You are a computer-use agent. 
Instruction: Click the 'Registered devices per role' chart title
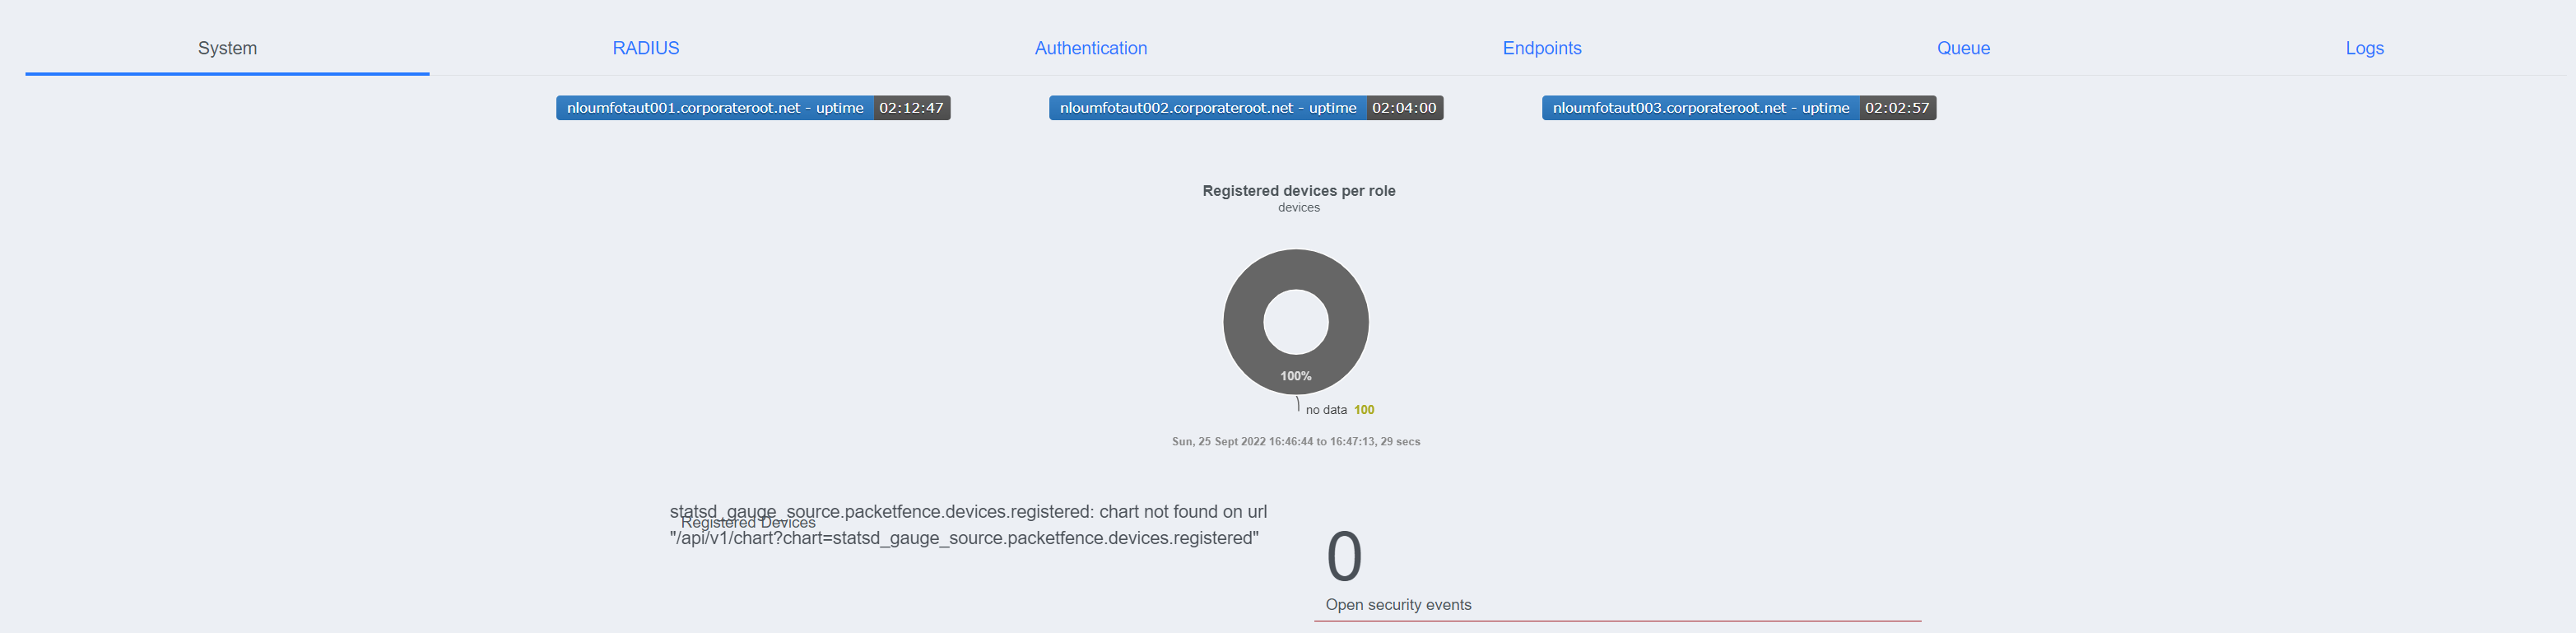(x=1299, y=190)
